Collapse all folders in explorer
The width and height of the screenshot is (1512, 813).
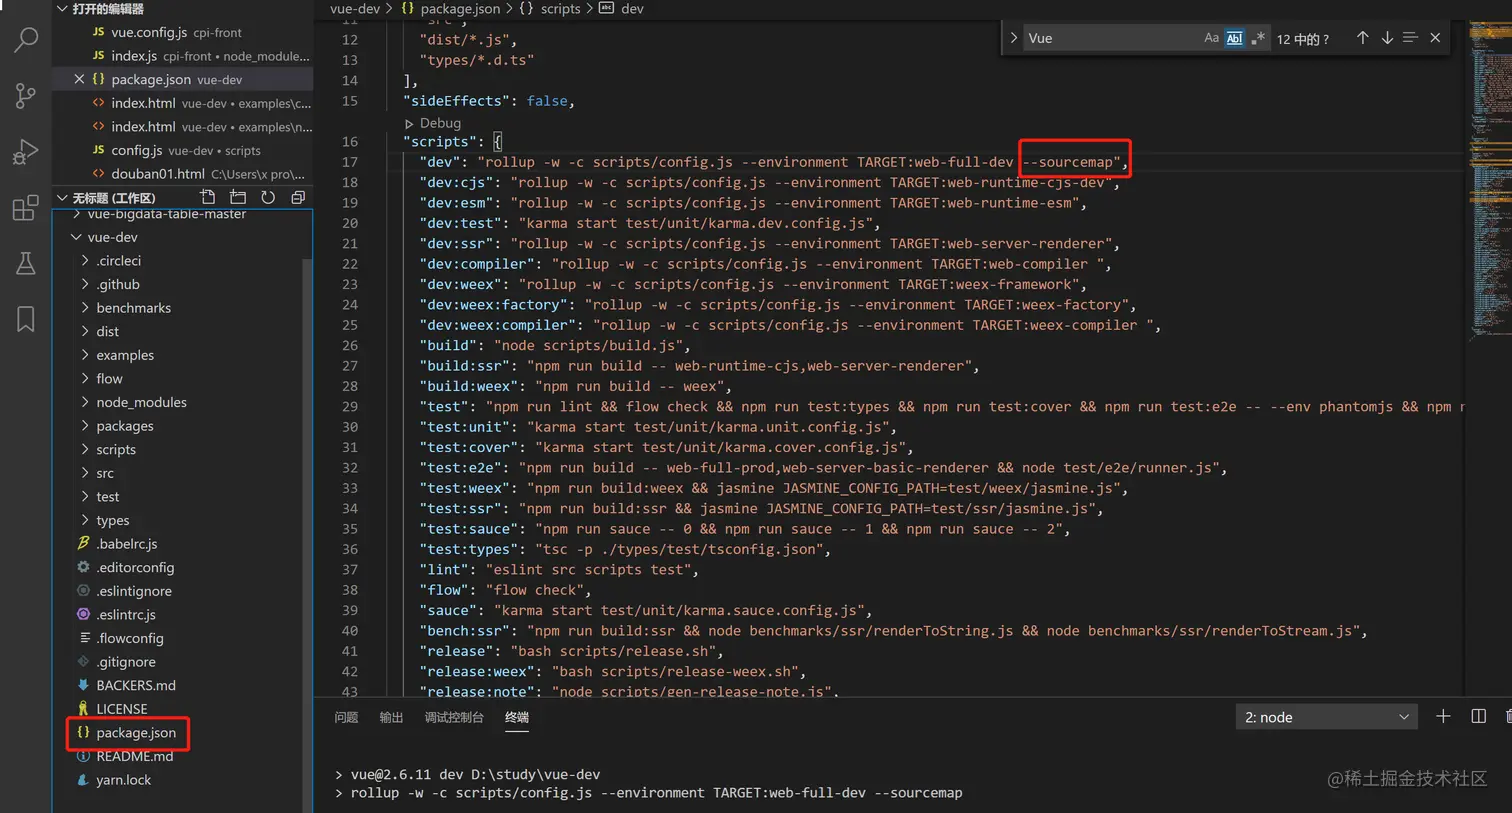tap(298, 197)
